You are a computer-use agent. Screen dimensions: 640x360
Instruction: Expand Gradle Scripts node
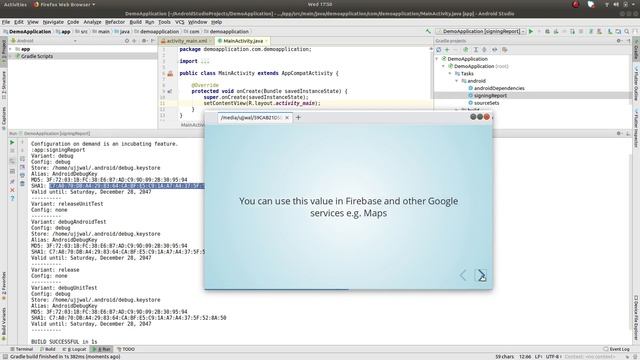pos(11,56)
